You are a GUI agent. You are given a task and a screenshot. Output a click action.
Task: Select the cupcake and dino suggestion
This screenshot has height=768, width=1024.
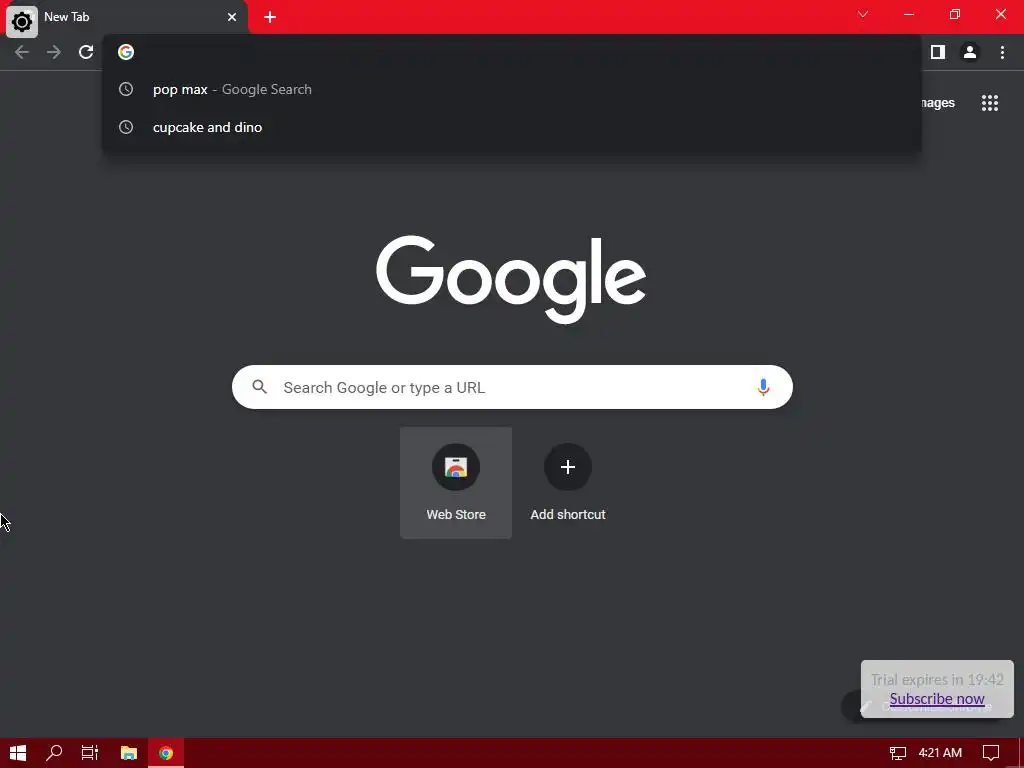click(x=512, y=127)
